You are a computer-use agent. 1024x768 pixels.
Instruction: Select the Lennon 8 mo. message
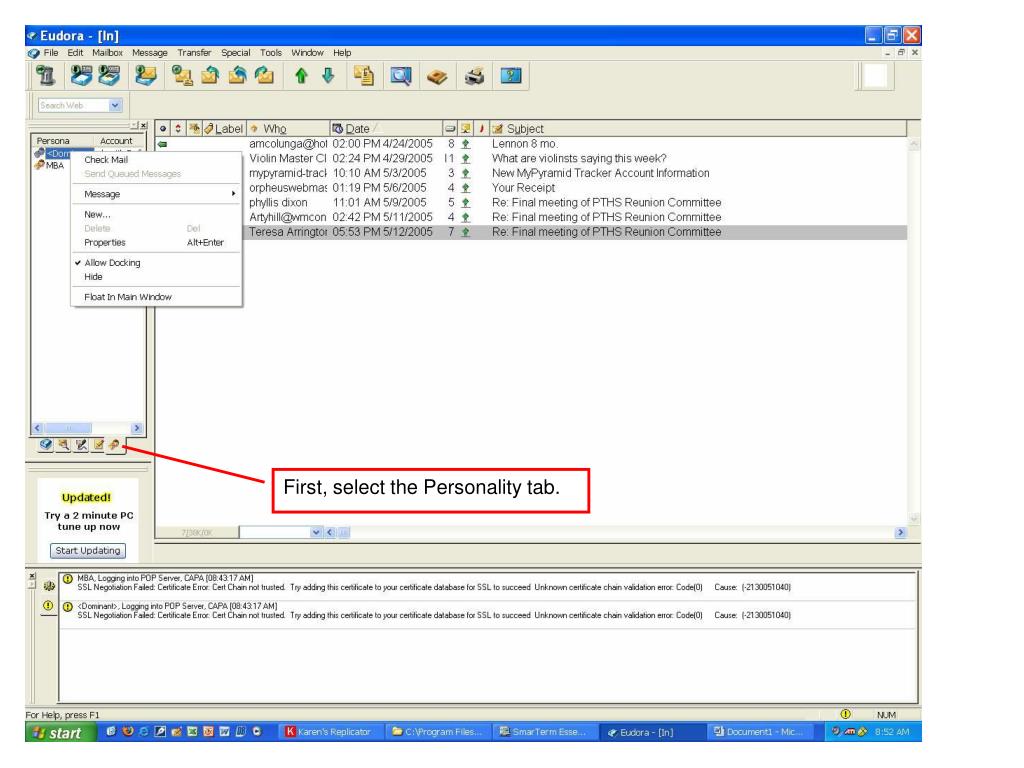(x=531, y=144)
